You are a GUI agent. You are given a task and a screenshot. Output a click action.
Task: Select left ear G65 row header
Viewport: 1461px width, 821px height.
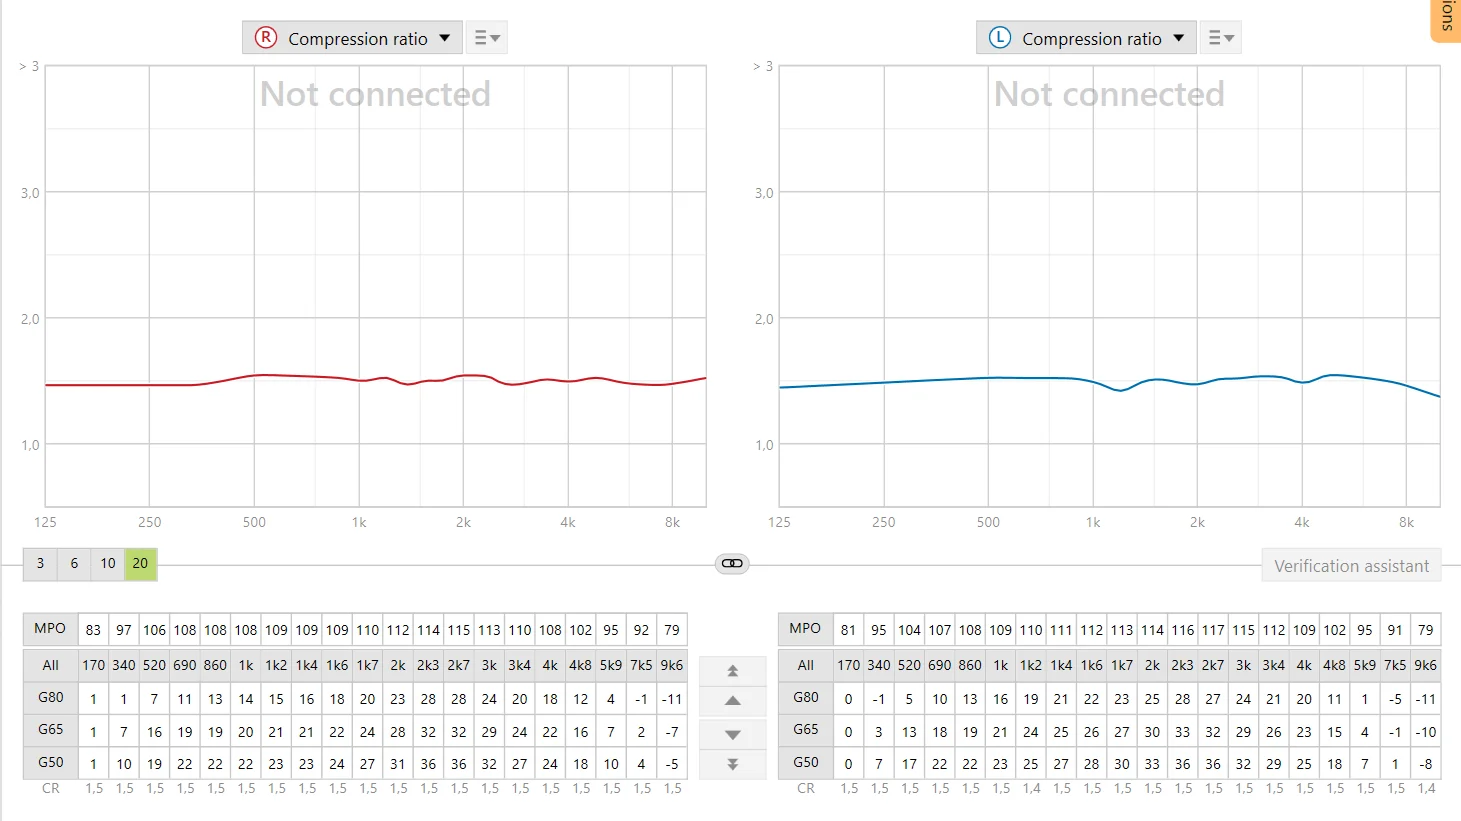(x=805, y=730)
